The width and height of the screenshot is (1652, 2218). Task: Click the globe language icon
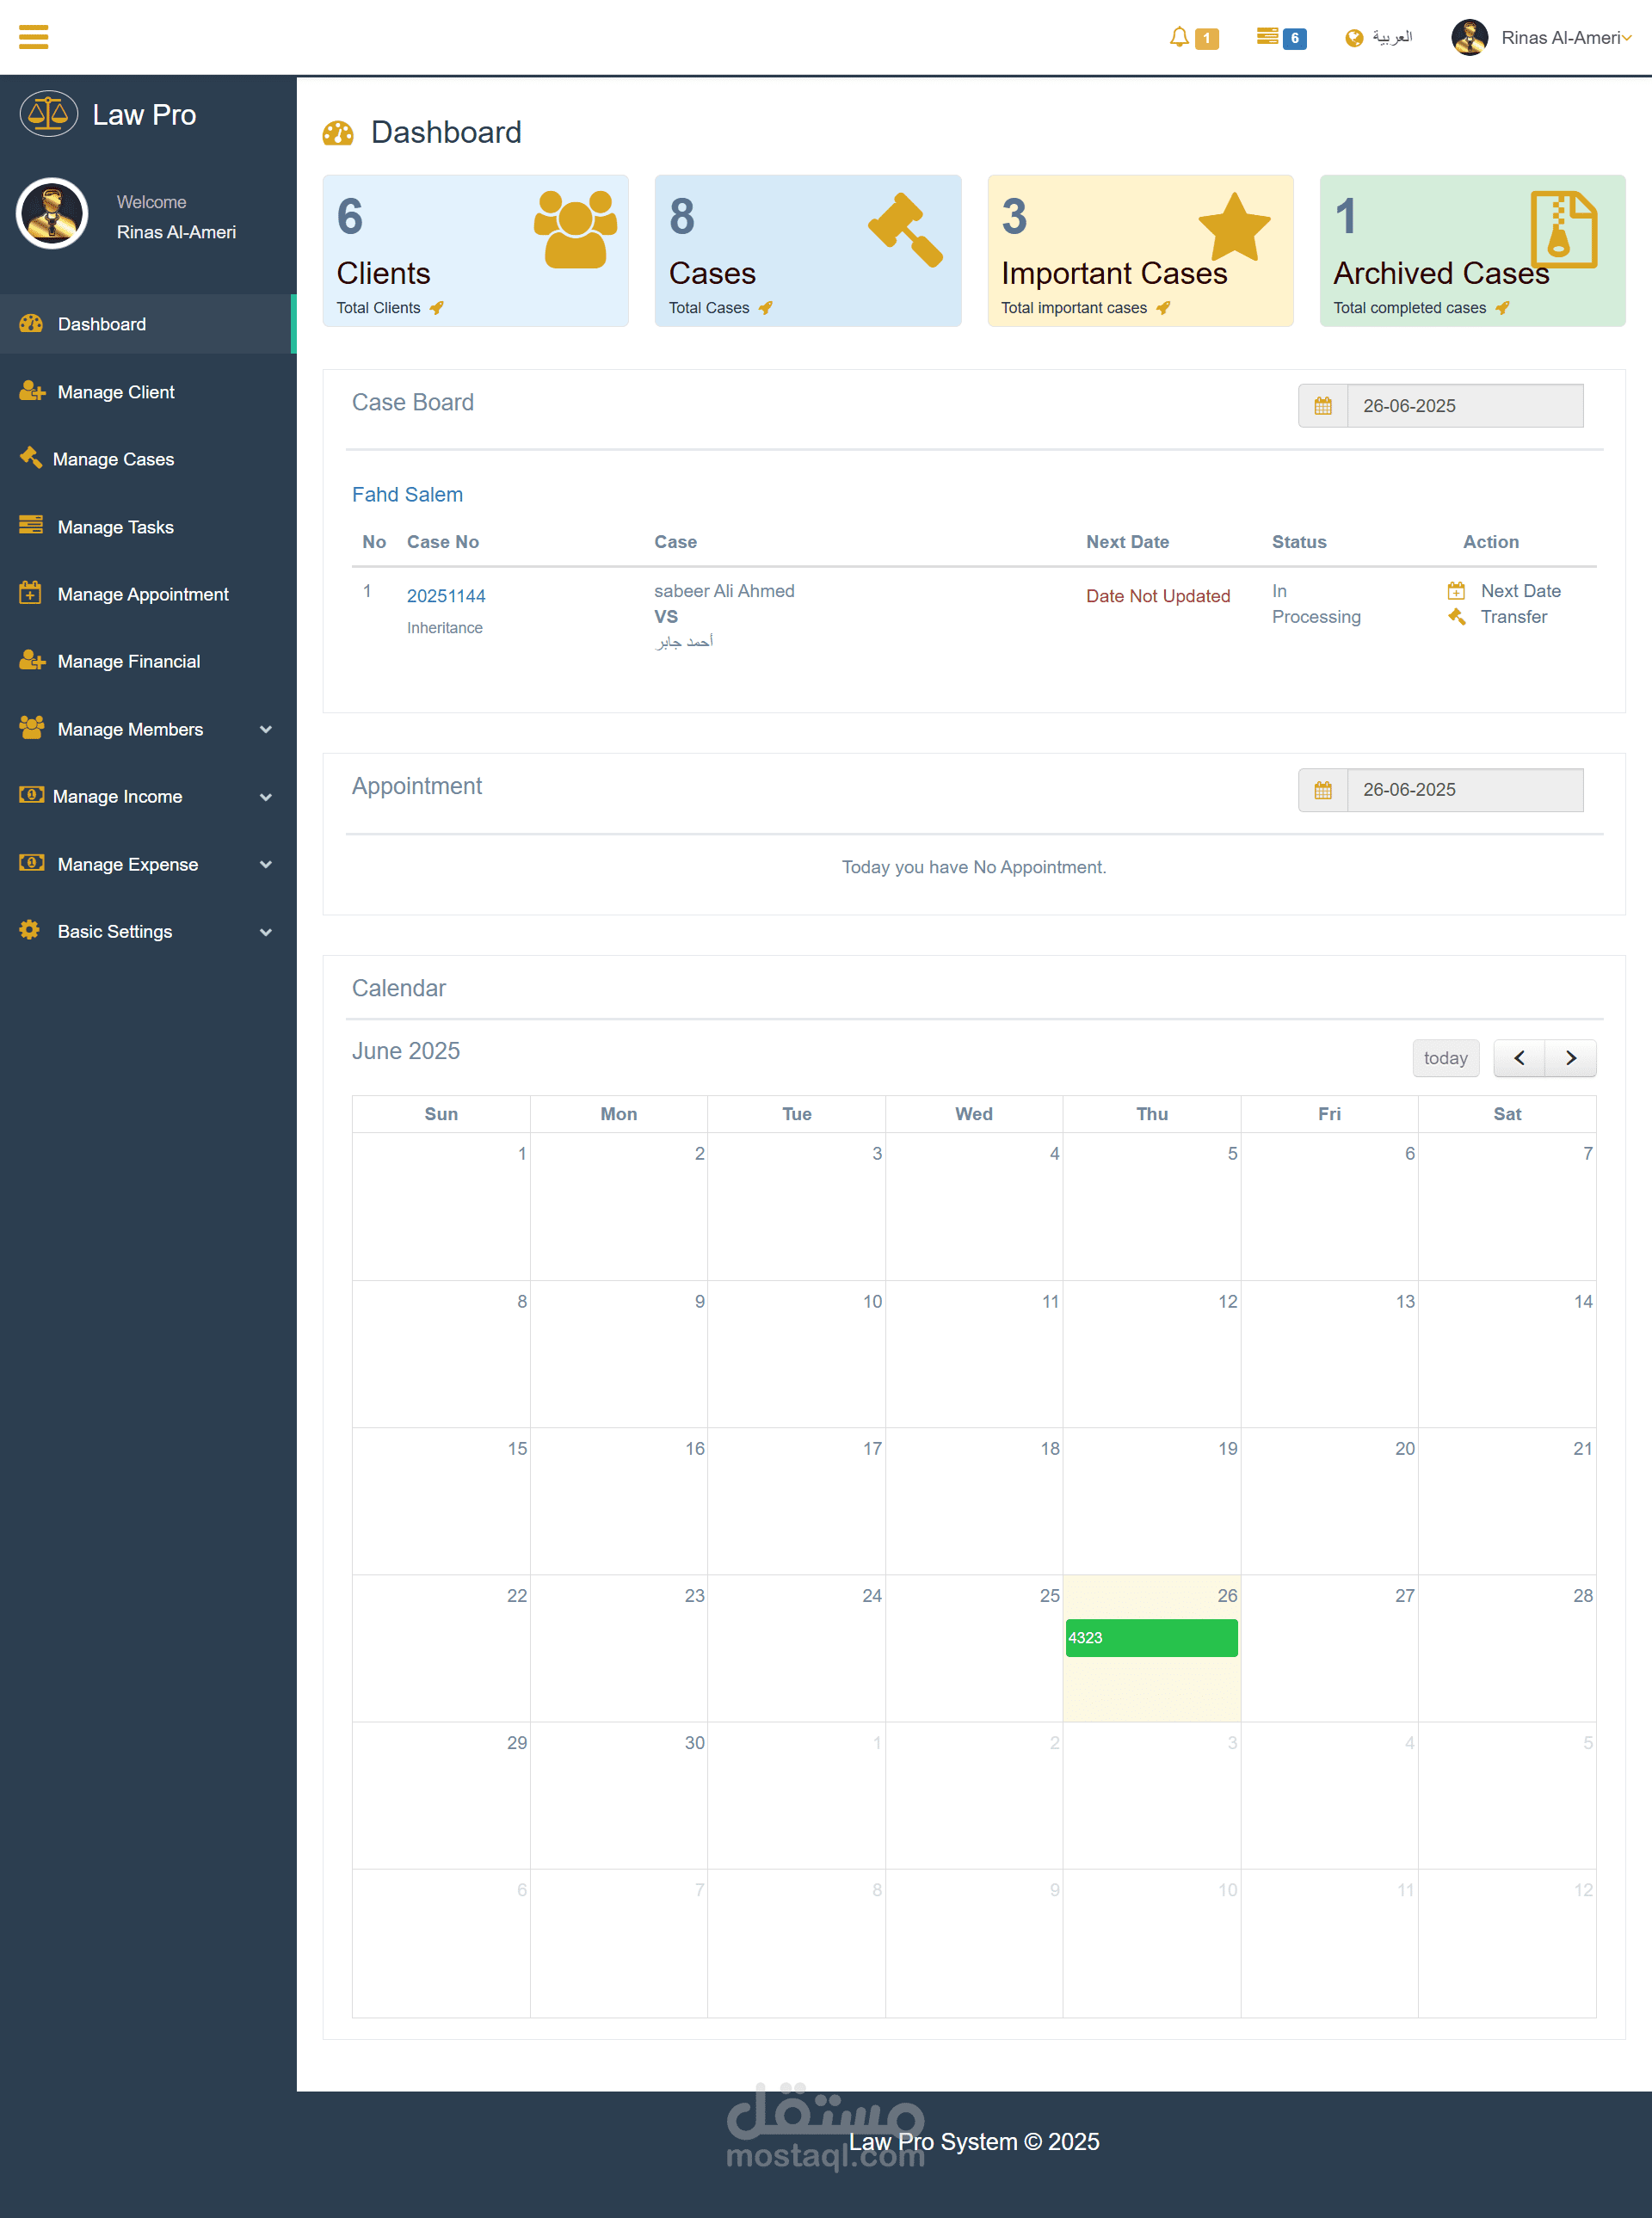click(1354, 38)
